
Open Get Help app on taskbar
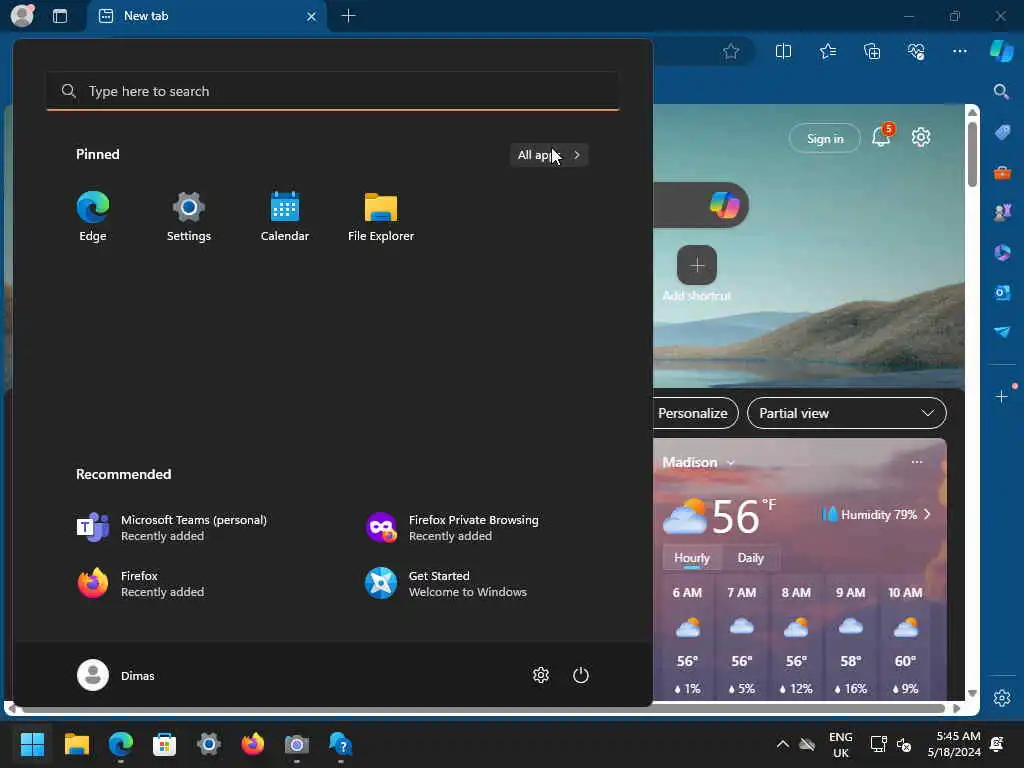click(x=341, y=744)
